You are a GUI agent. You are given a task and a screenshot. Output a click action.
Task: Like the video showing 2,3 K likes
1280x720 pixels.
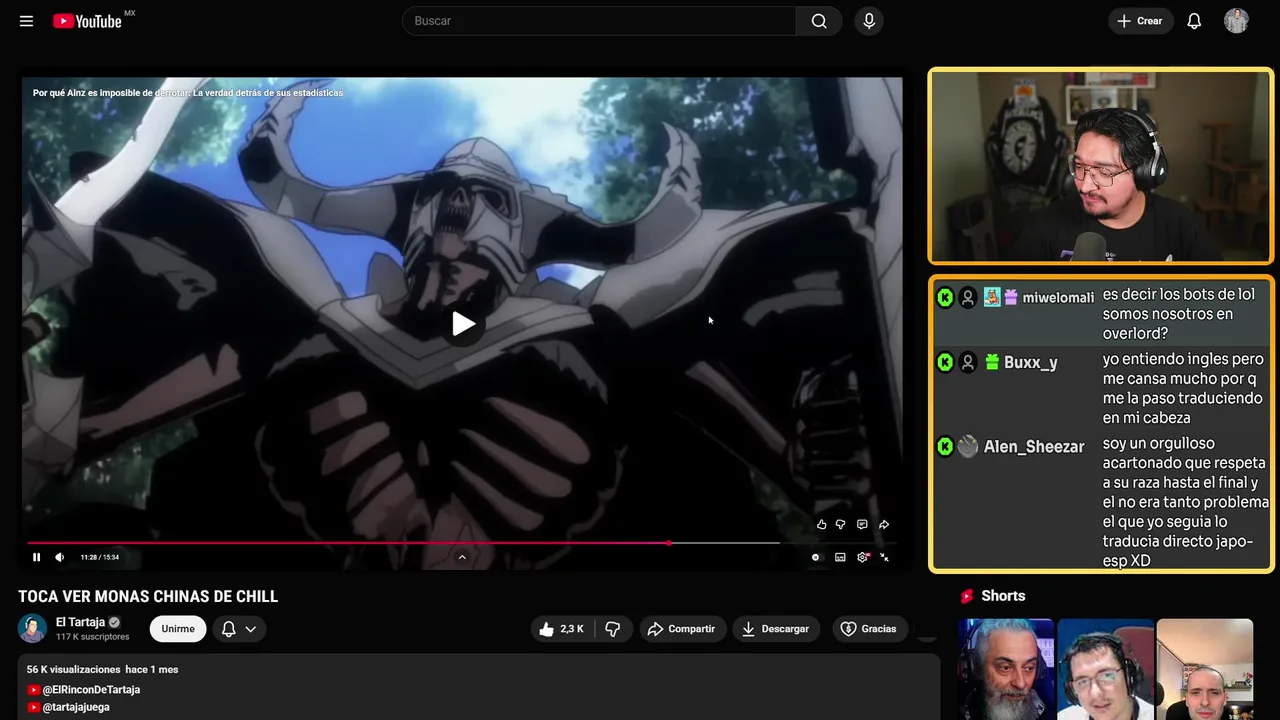562,629
